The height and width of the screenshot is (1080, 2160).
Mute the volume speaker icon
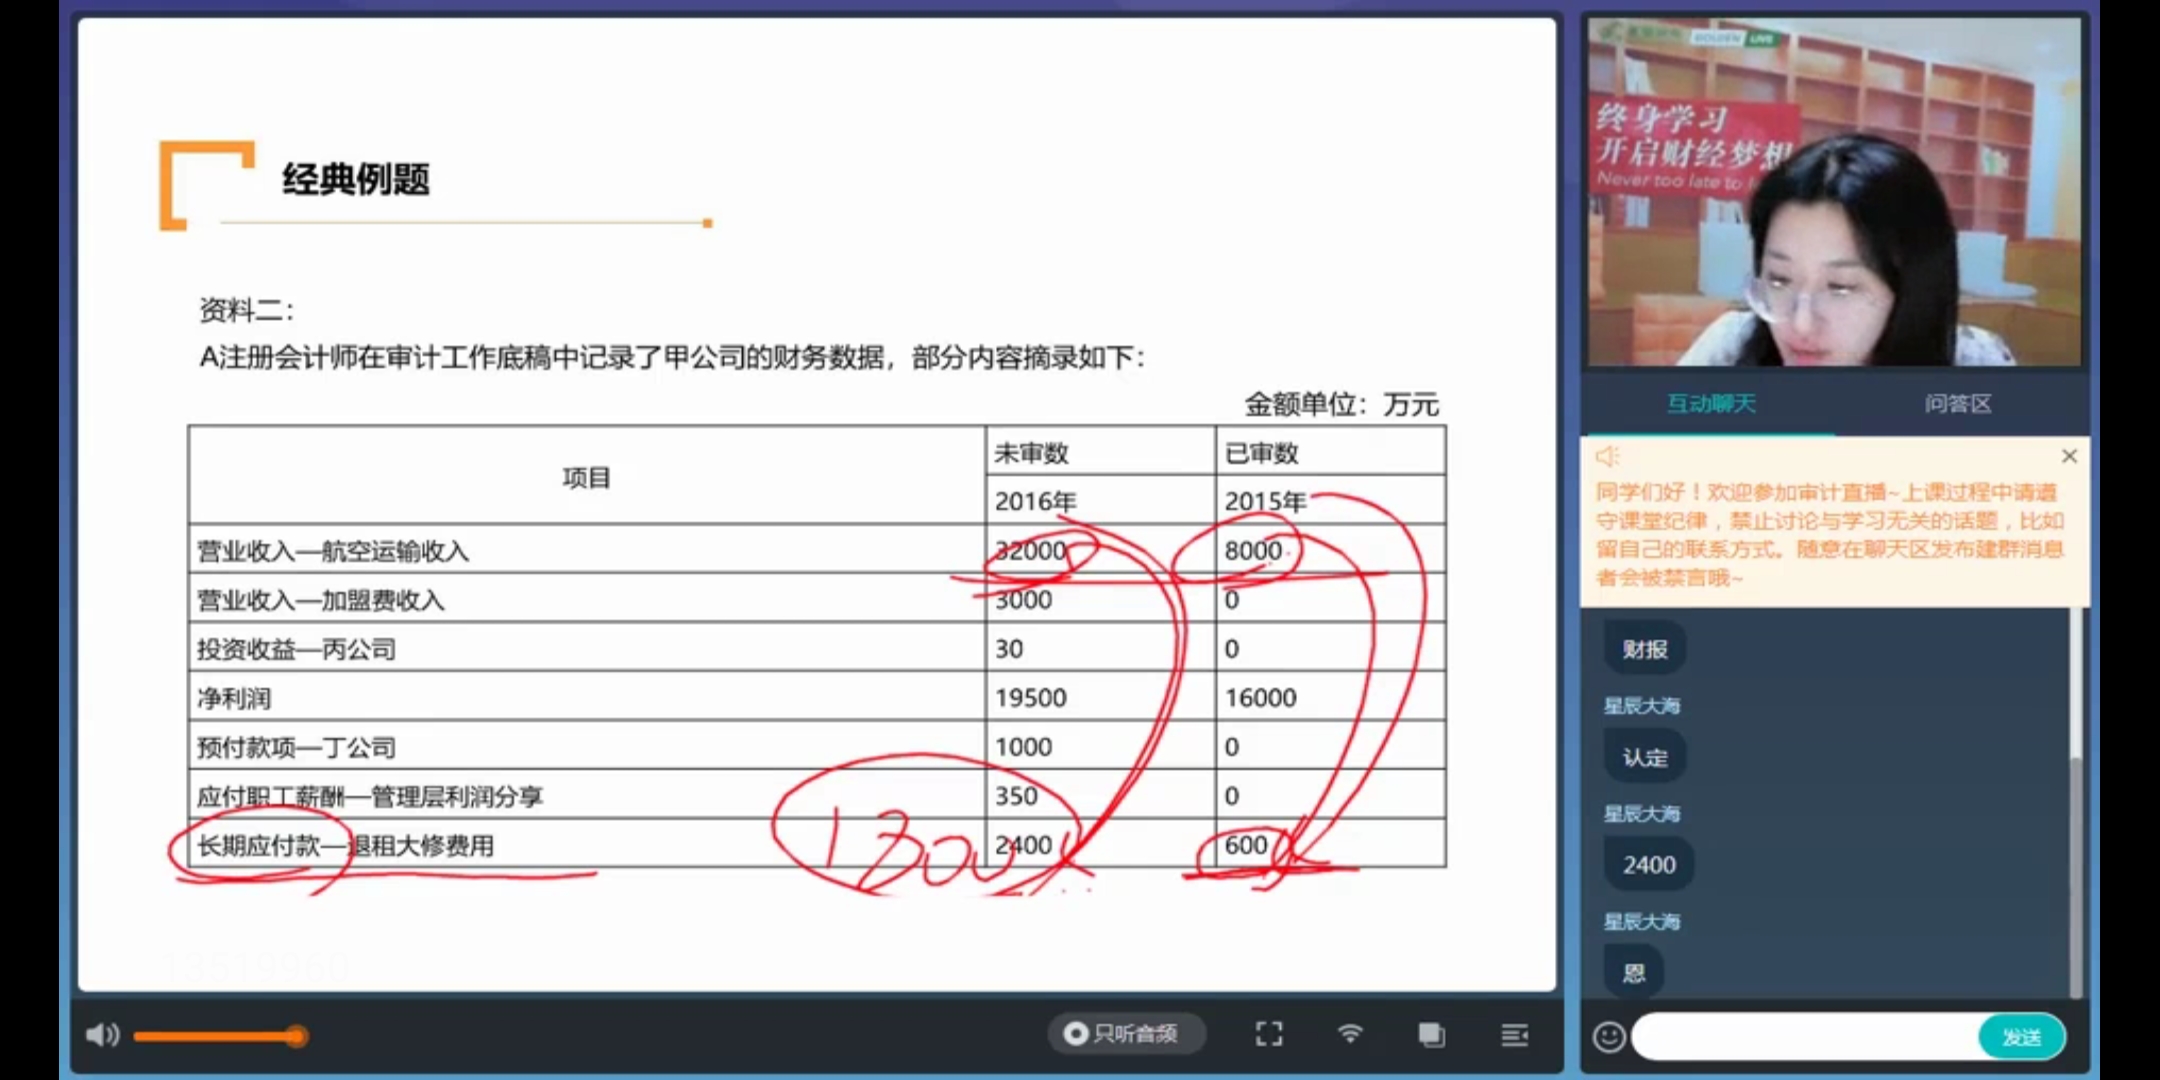[101, 1035]
